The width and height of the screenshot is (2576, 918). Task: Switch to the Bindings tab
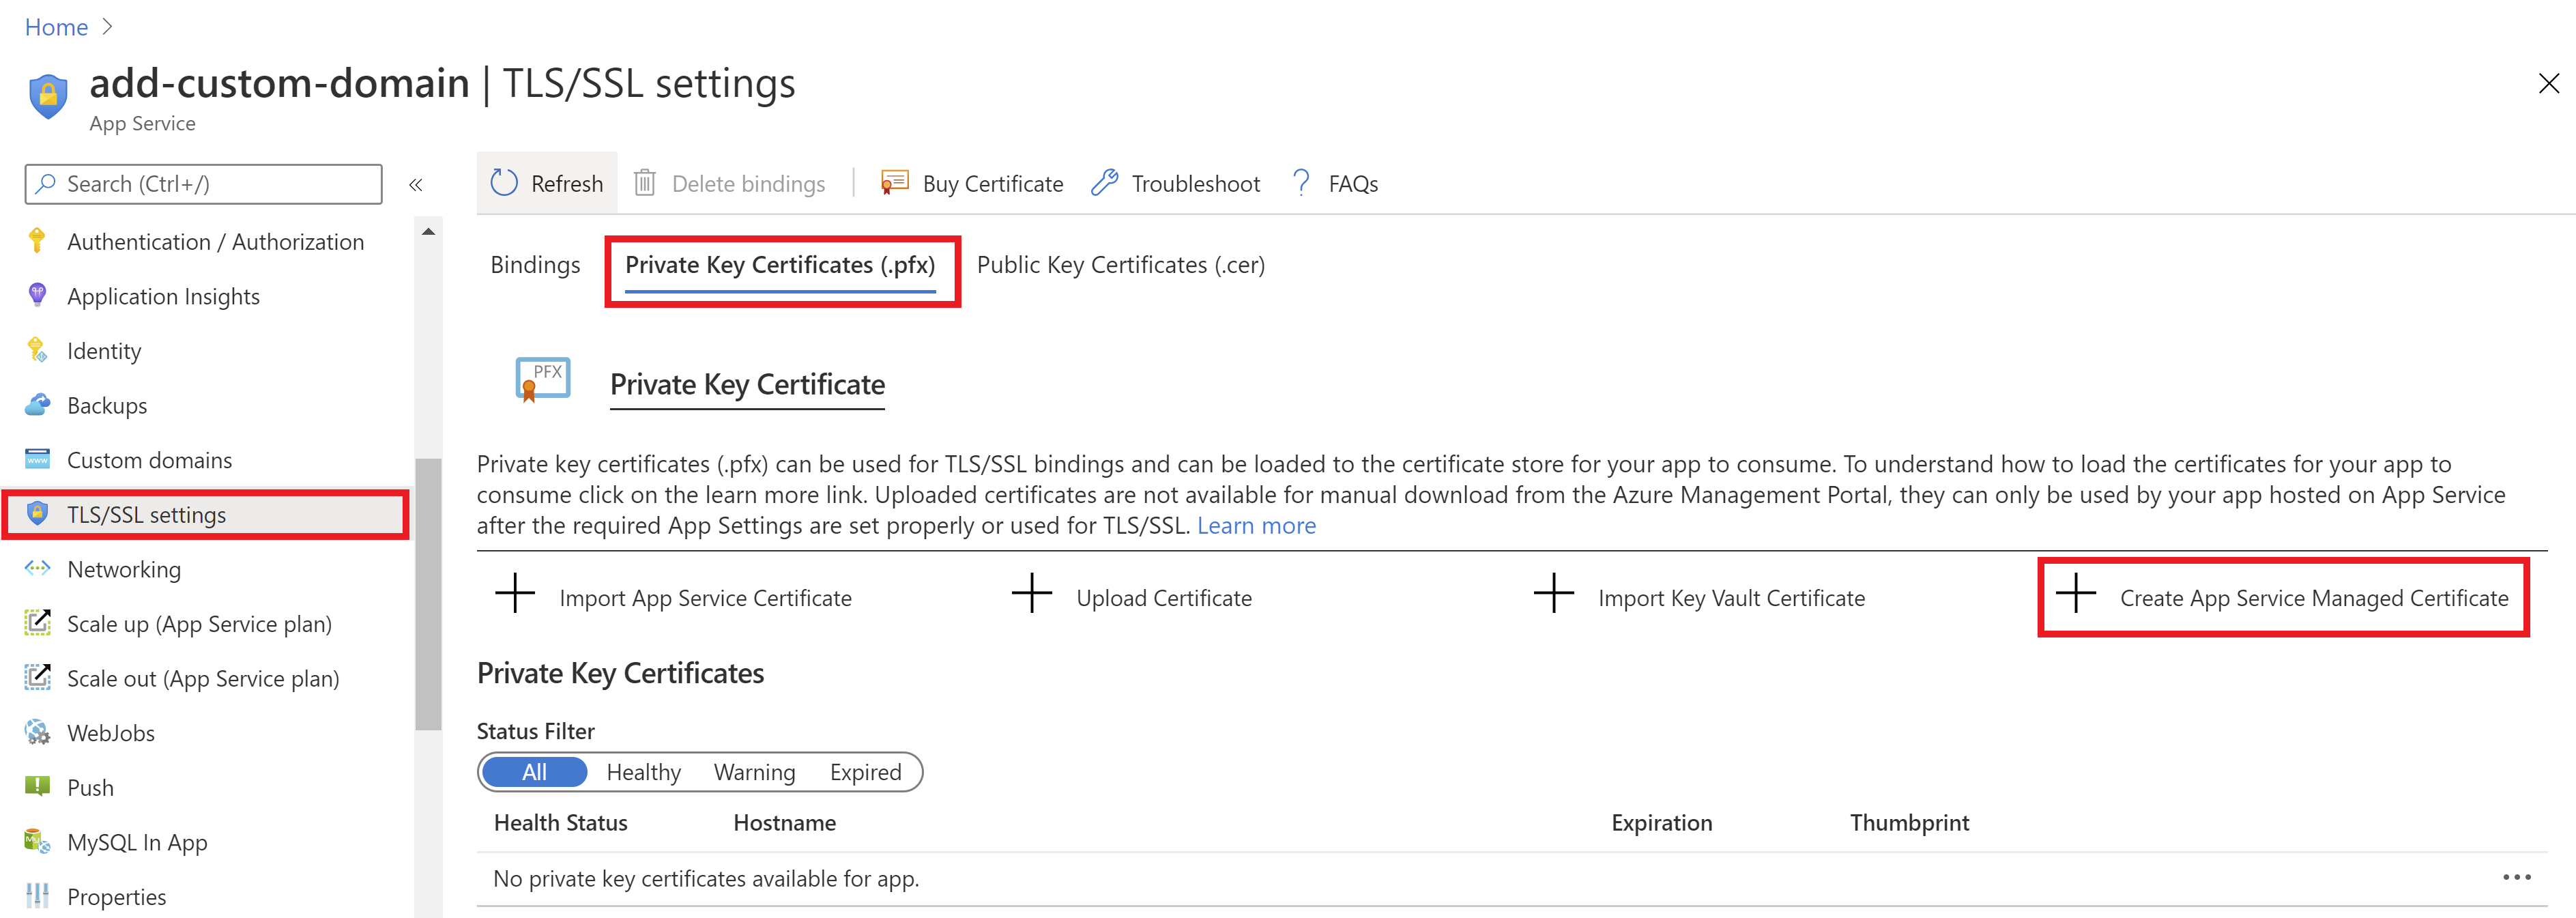pos(535,264)
